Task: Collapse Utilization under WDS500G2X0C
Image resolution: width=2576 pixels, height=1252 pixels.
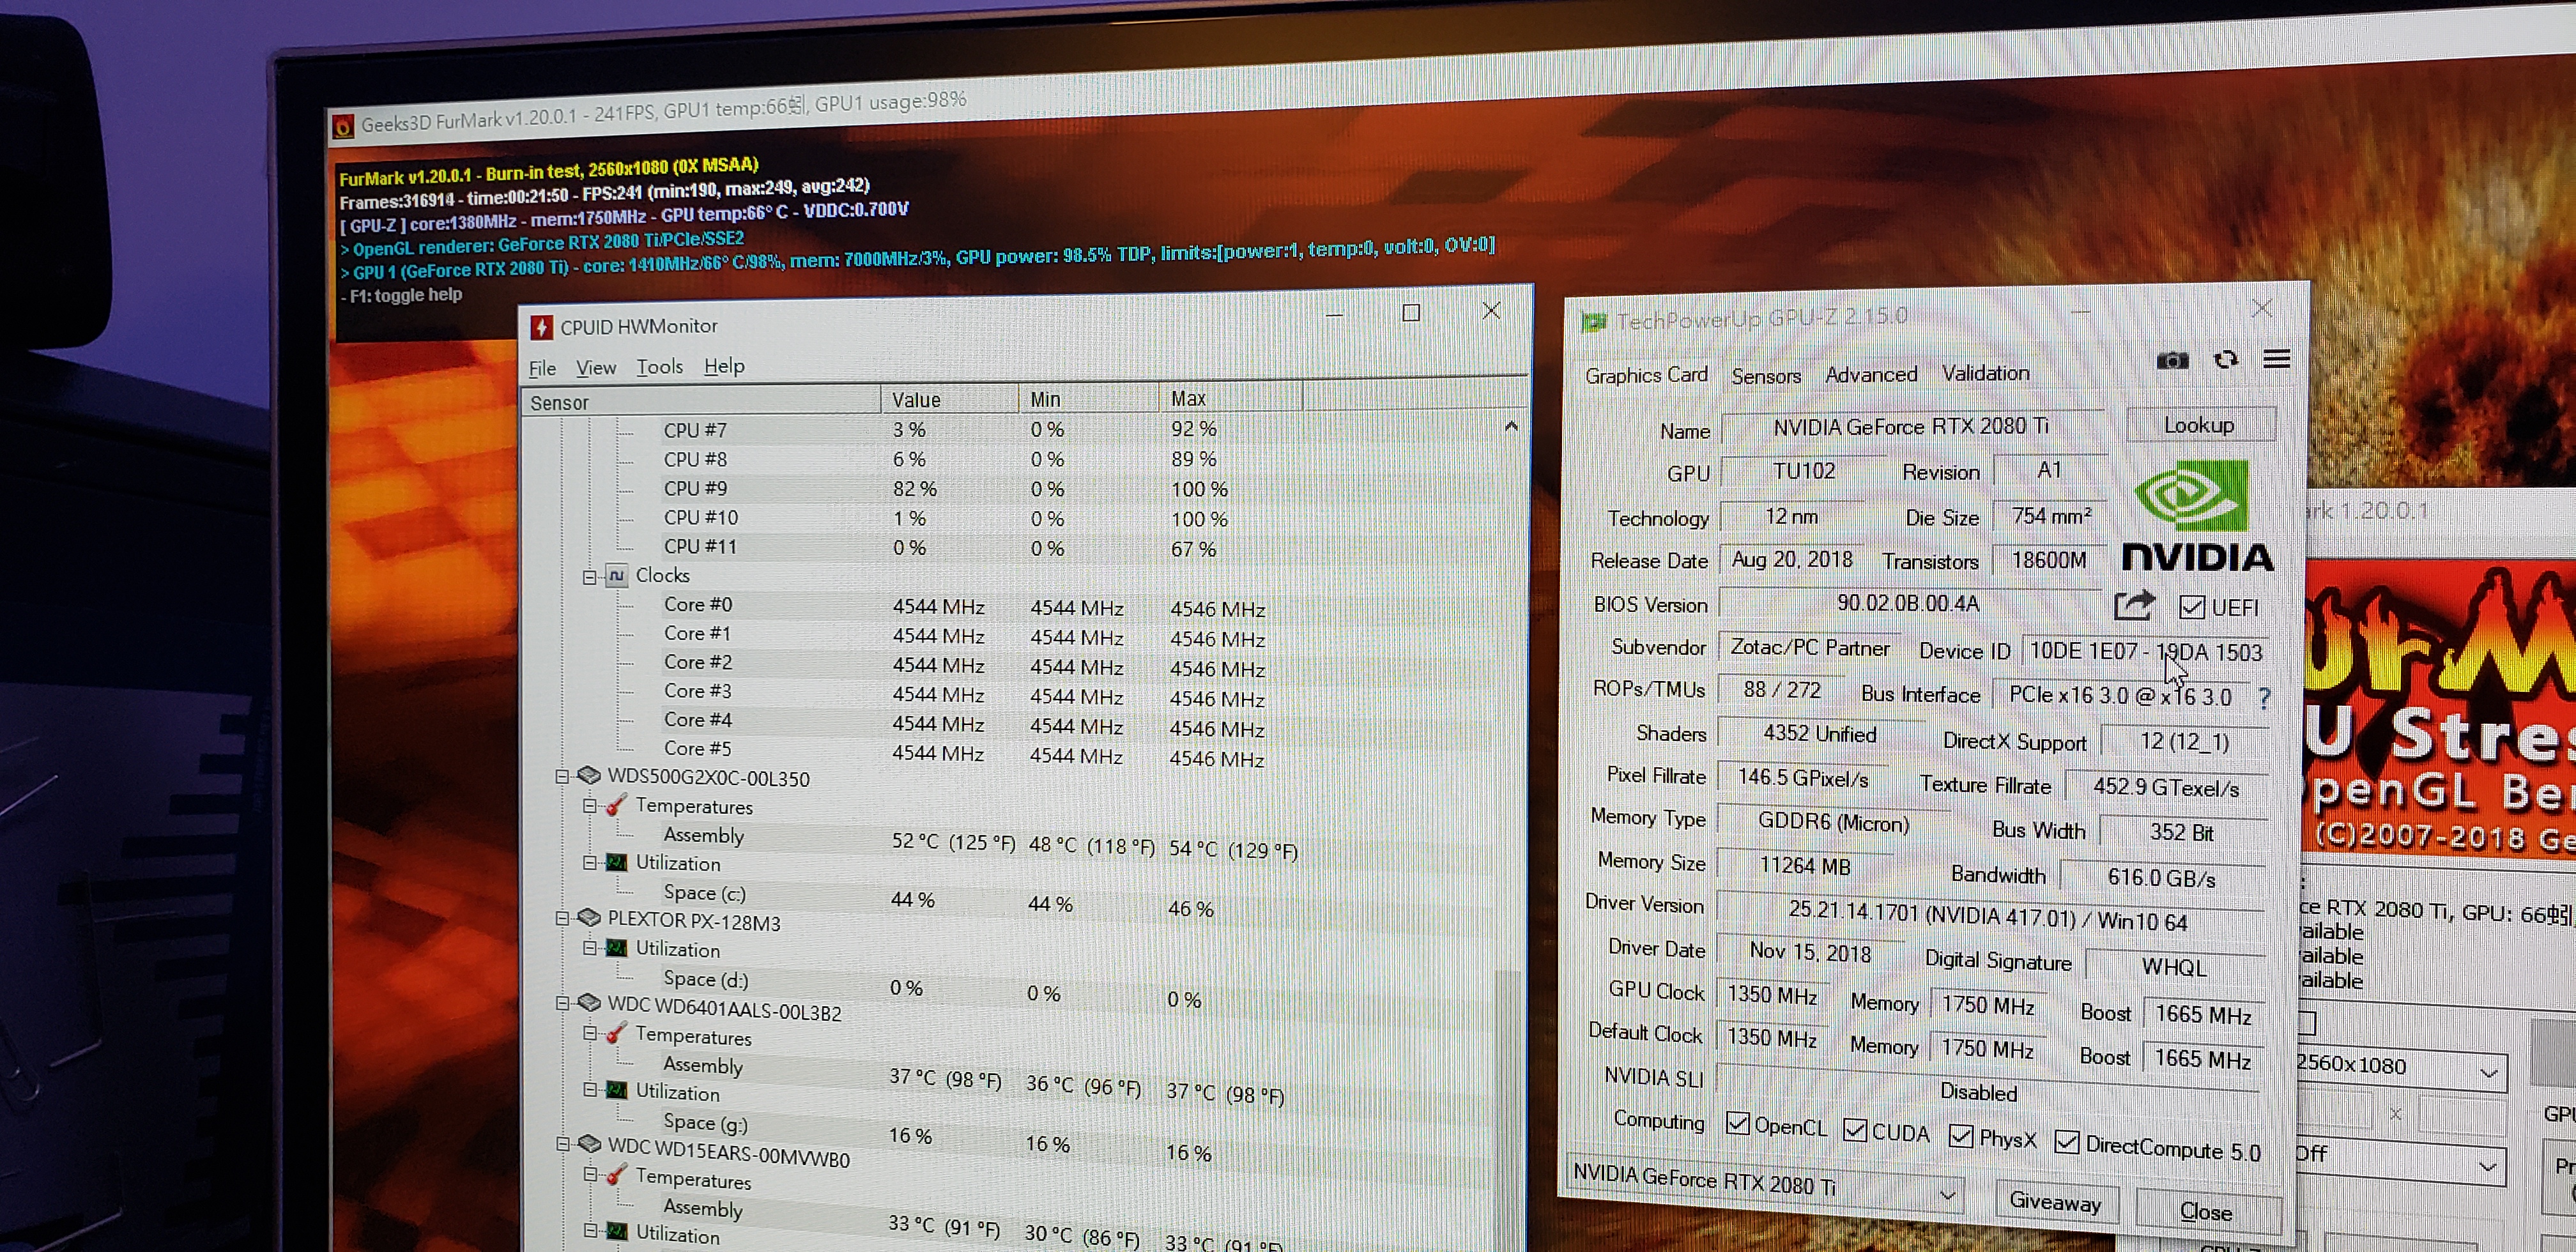Action: 589,863
